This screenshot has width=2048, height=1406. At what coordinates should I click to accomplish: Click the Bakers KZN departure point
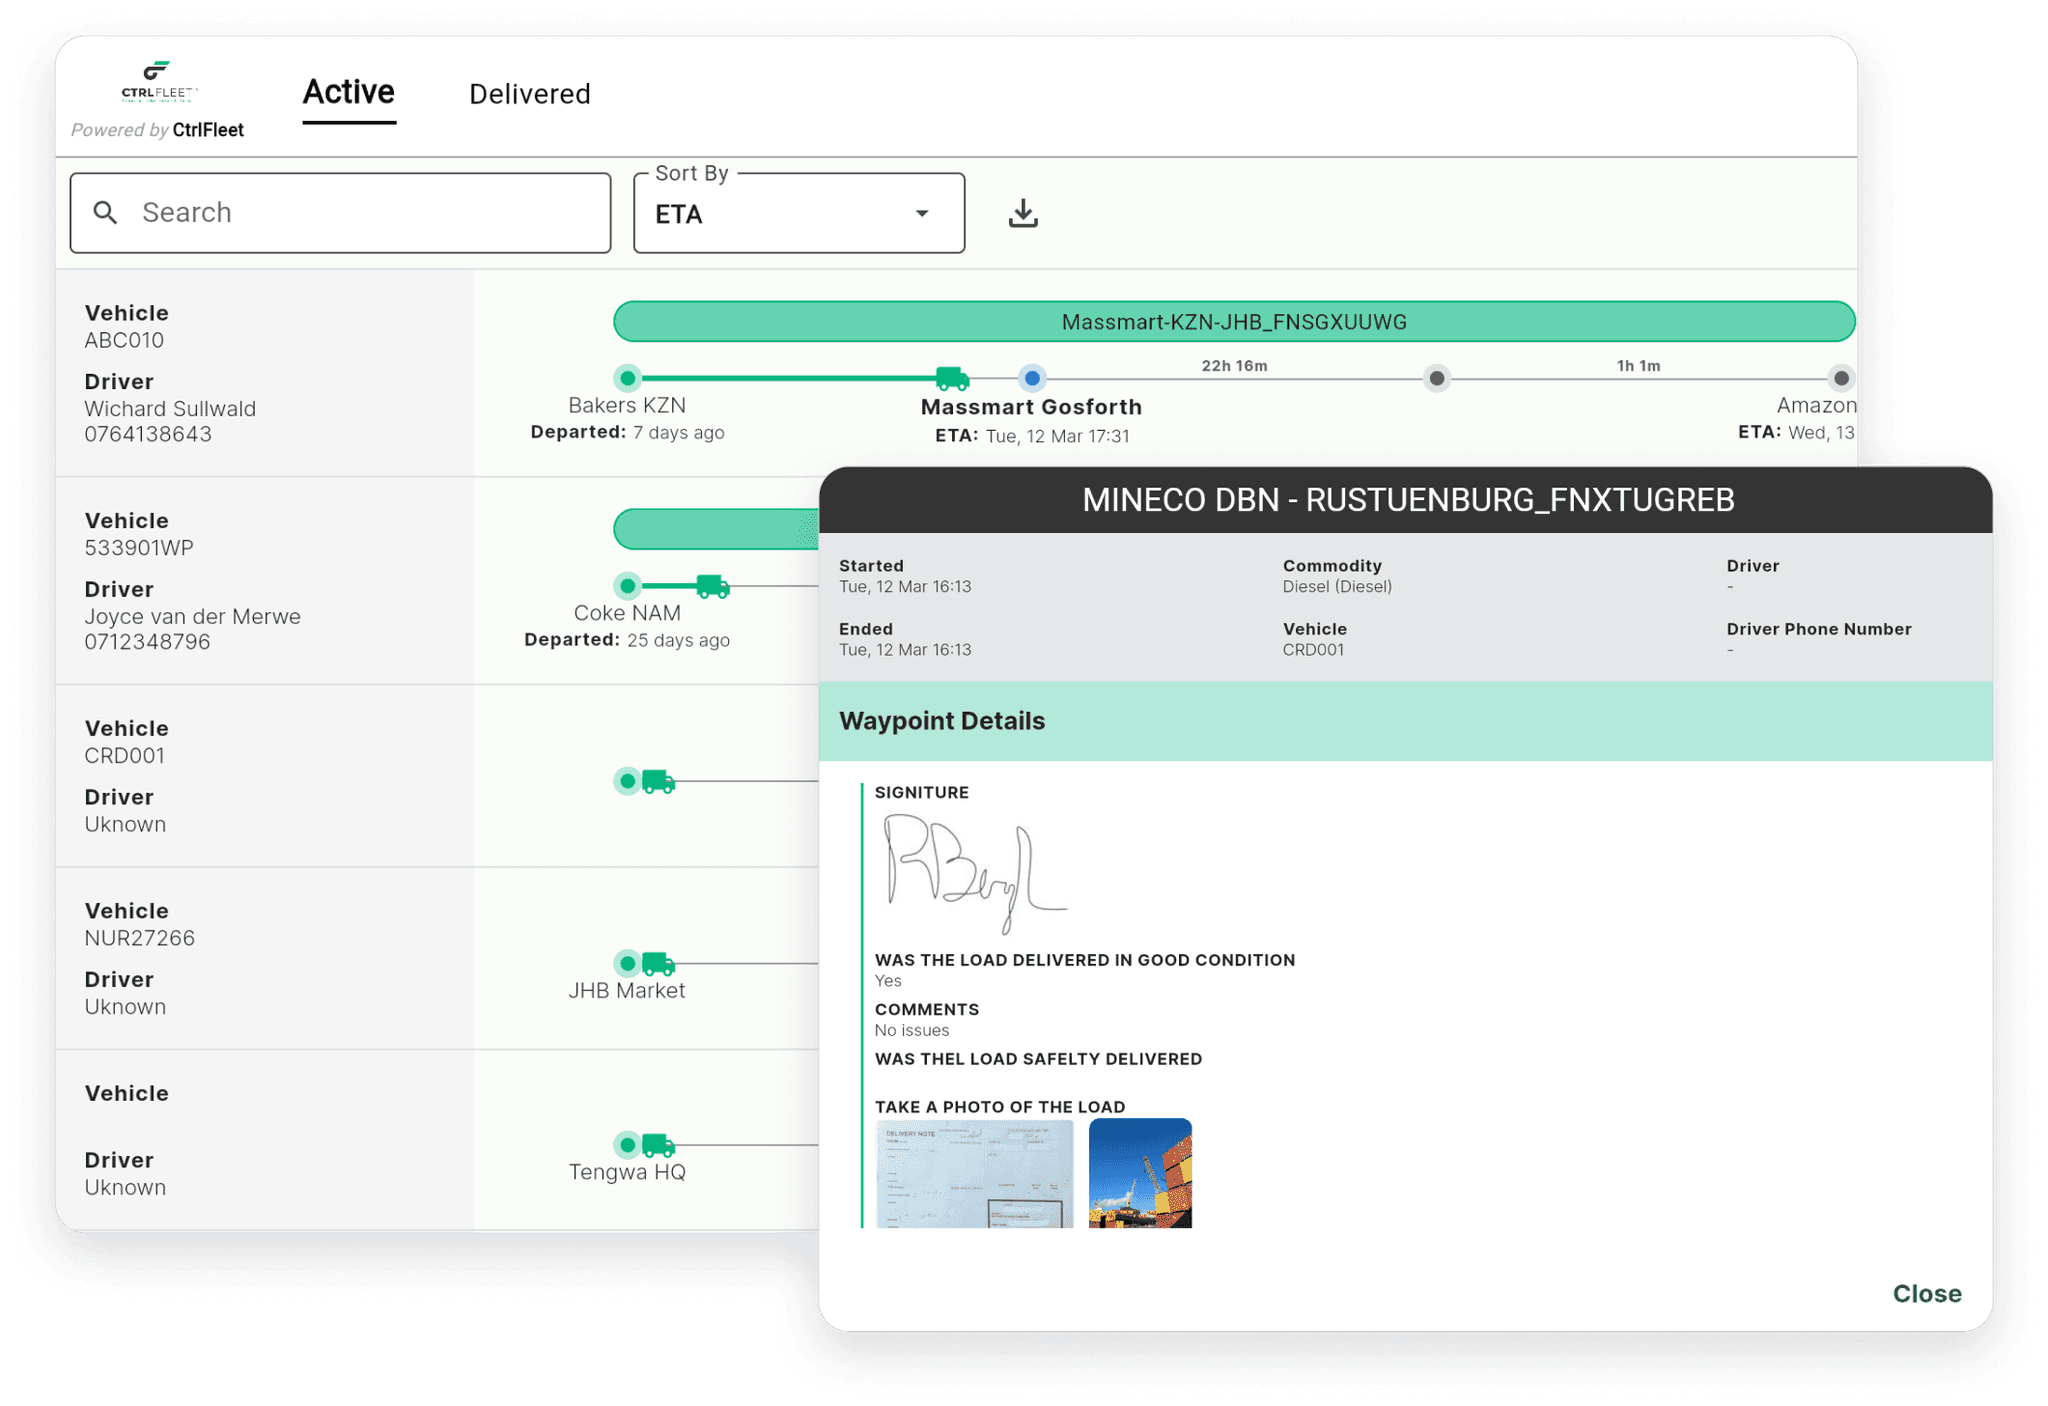click(627, 378)
